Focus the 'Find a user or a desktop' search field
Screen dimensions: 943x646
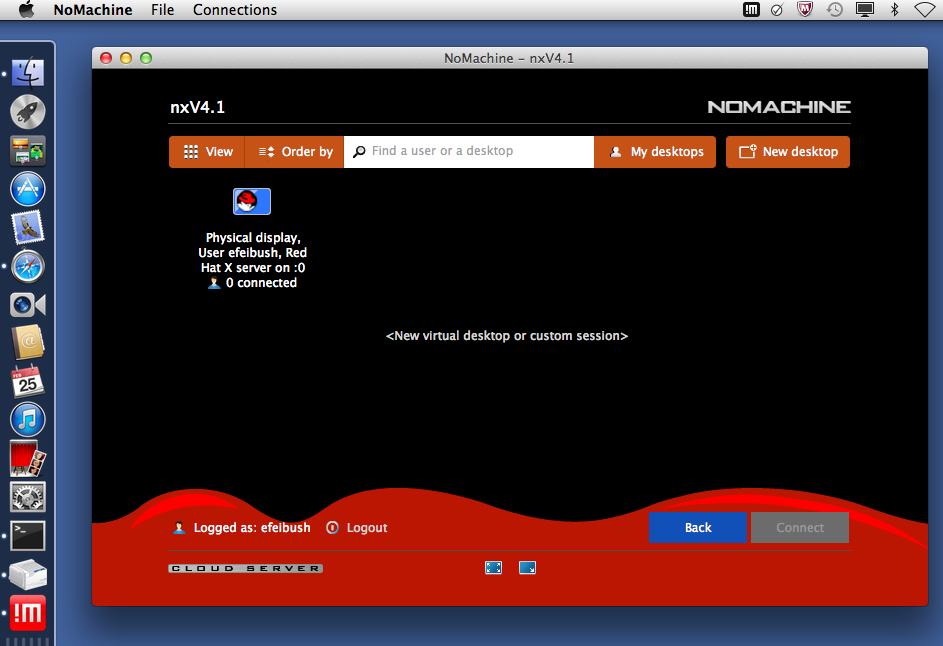click(x=468, y=152)
